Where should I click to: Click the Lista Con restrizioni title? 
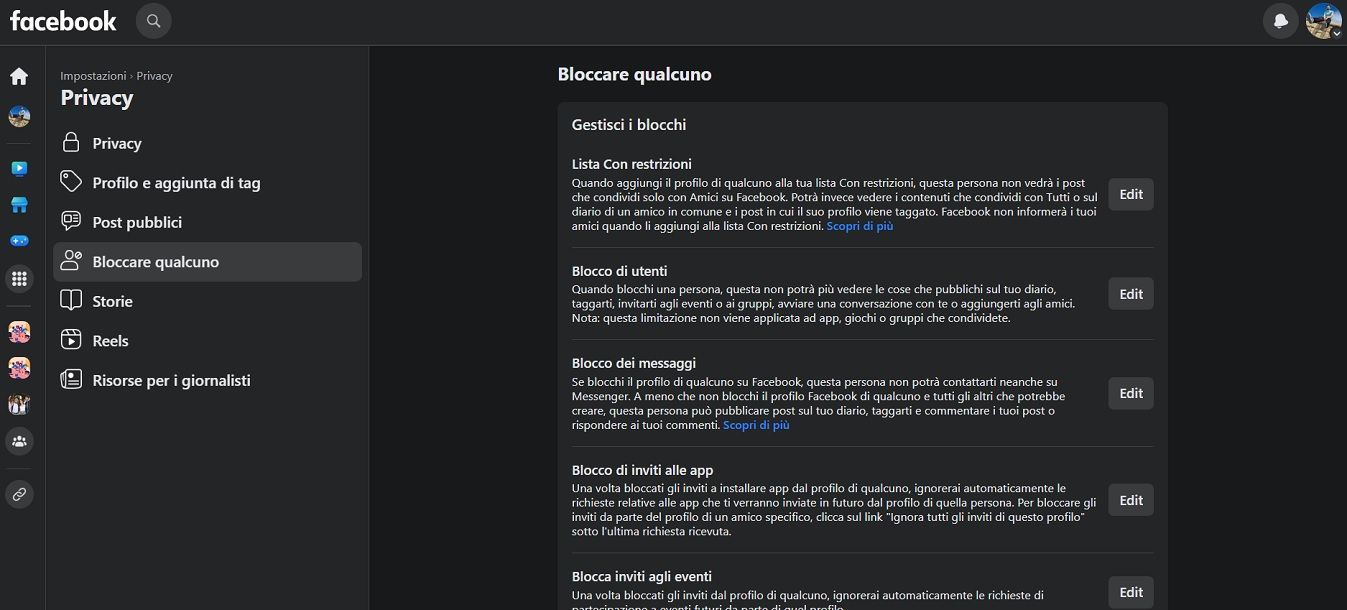(632, 164)
